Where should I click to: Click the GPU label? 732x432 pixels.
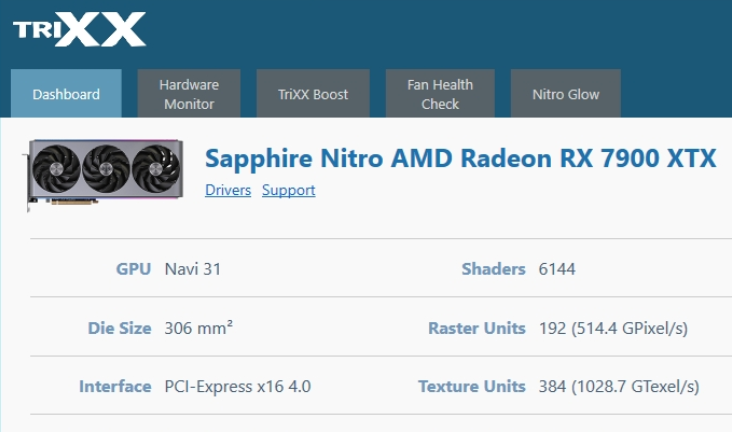click(134, 269)
